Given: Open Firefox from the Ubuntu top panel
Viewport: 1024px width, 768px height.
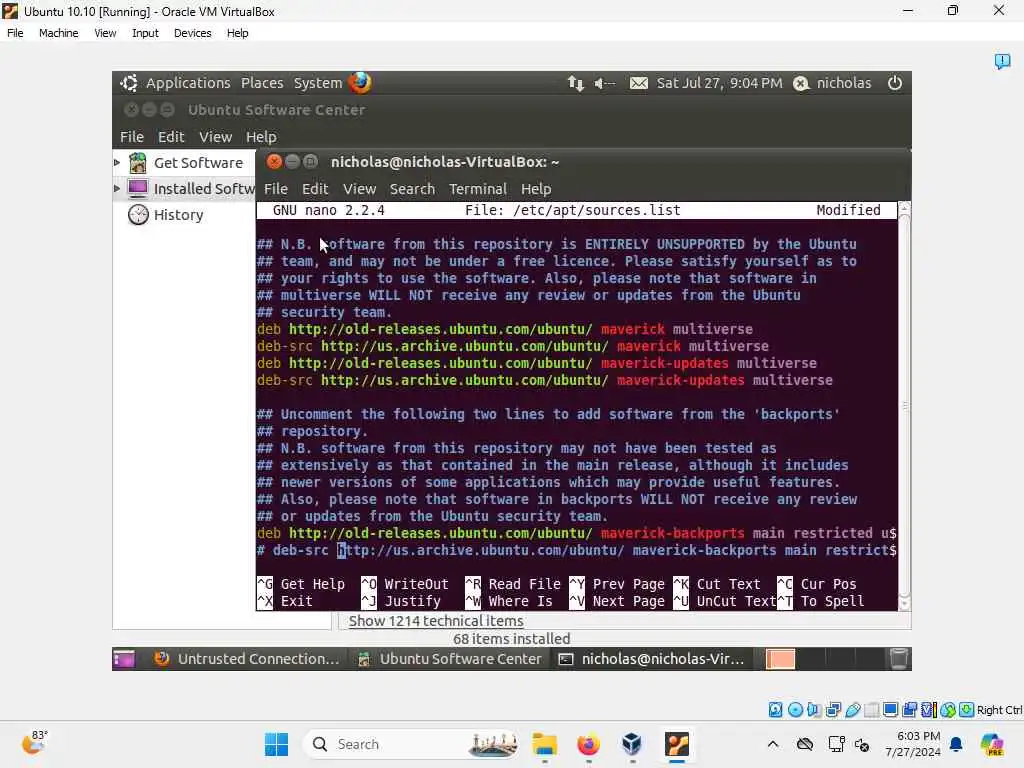Looking at the screenshot, I should tap(360, 83).
